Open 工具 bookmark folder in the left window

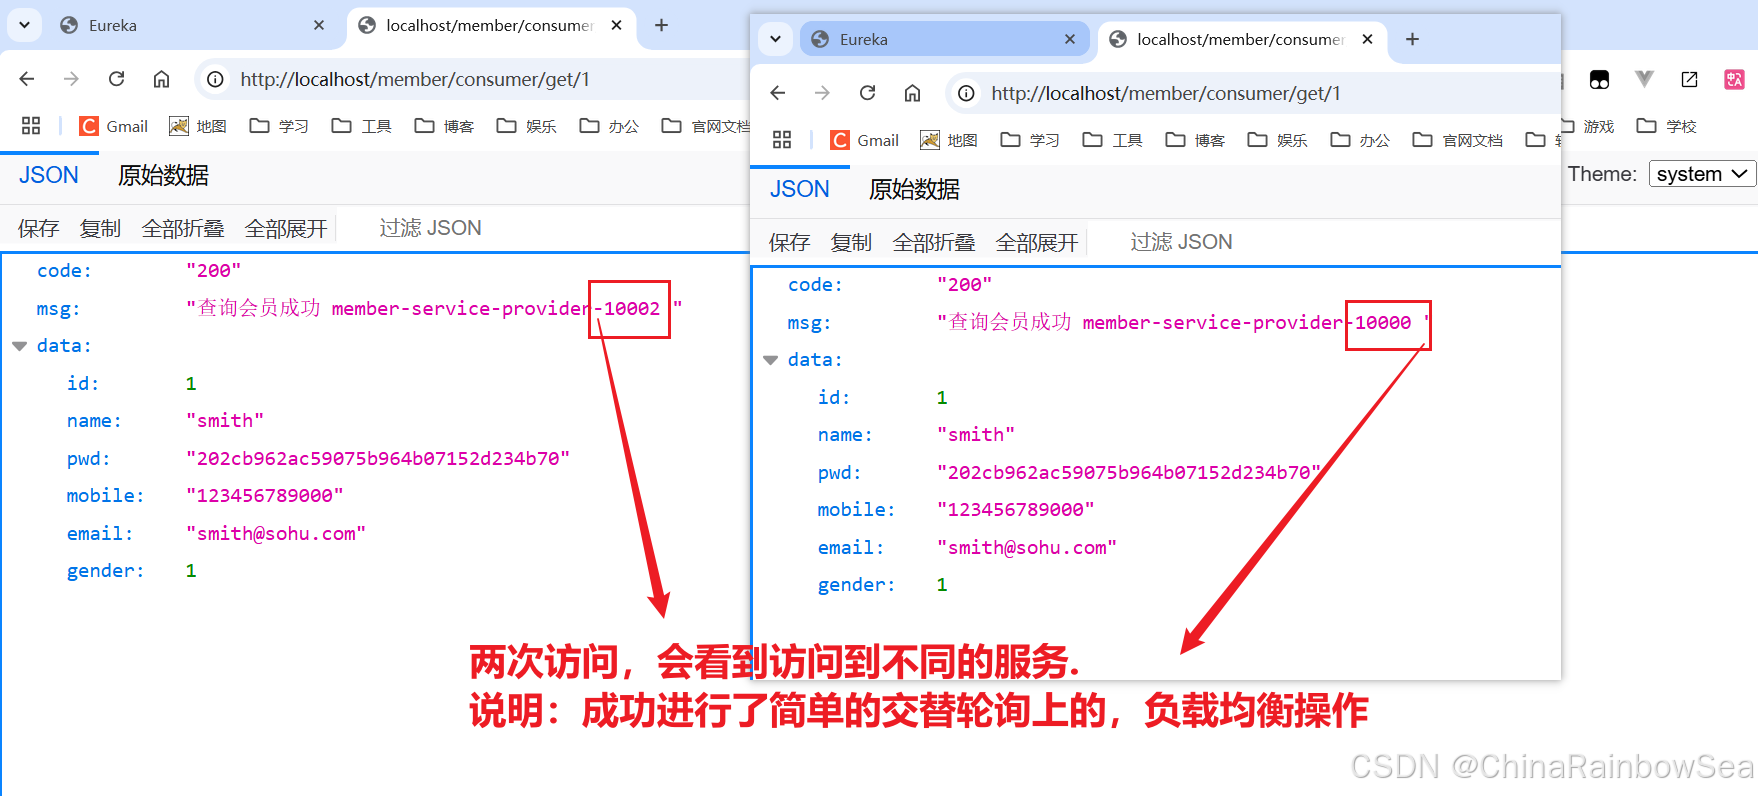[x=362, y=126]
